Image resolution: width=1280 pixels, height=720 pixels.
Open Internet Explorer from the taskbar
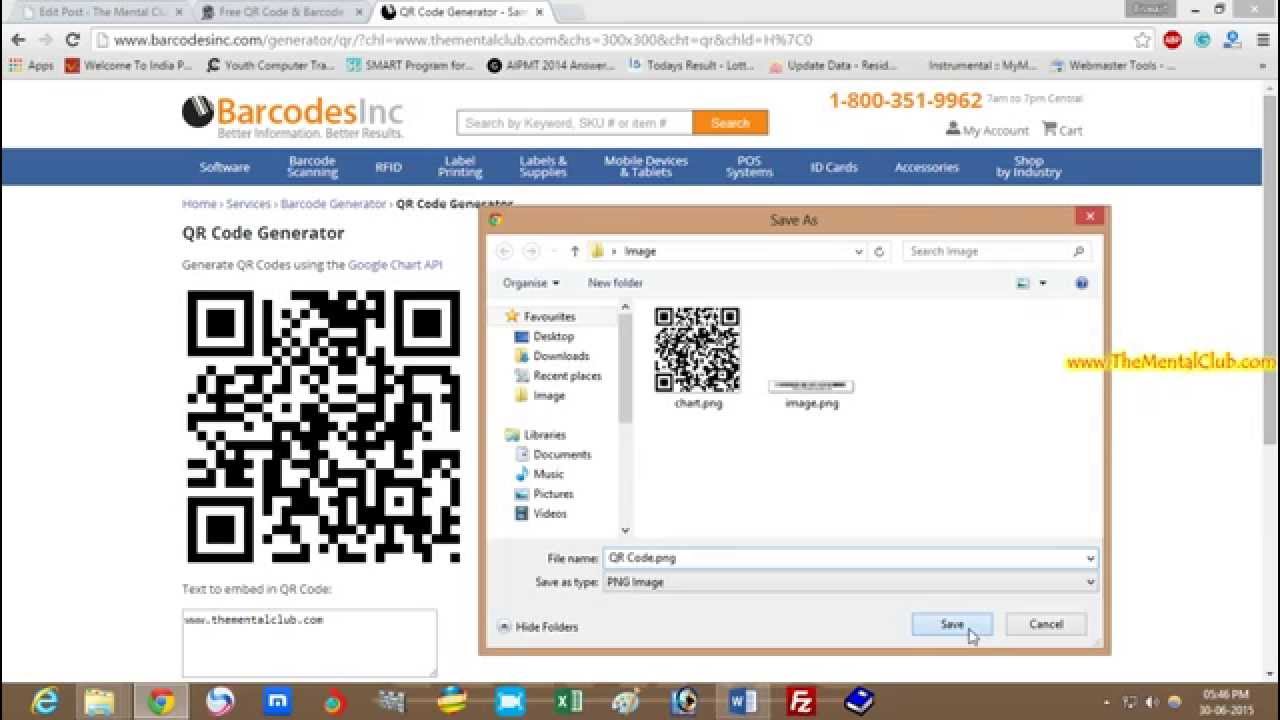[x=45, y=702]
